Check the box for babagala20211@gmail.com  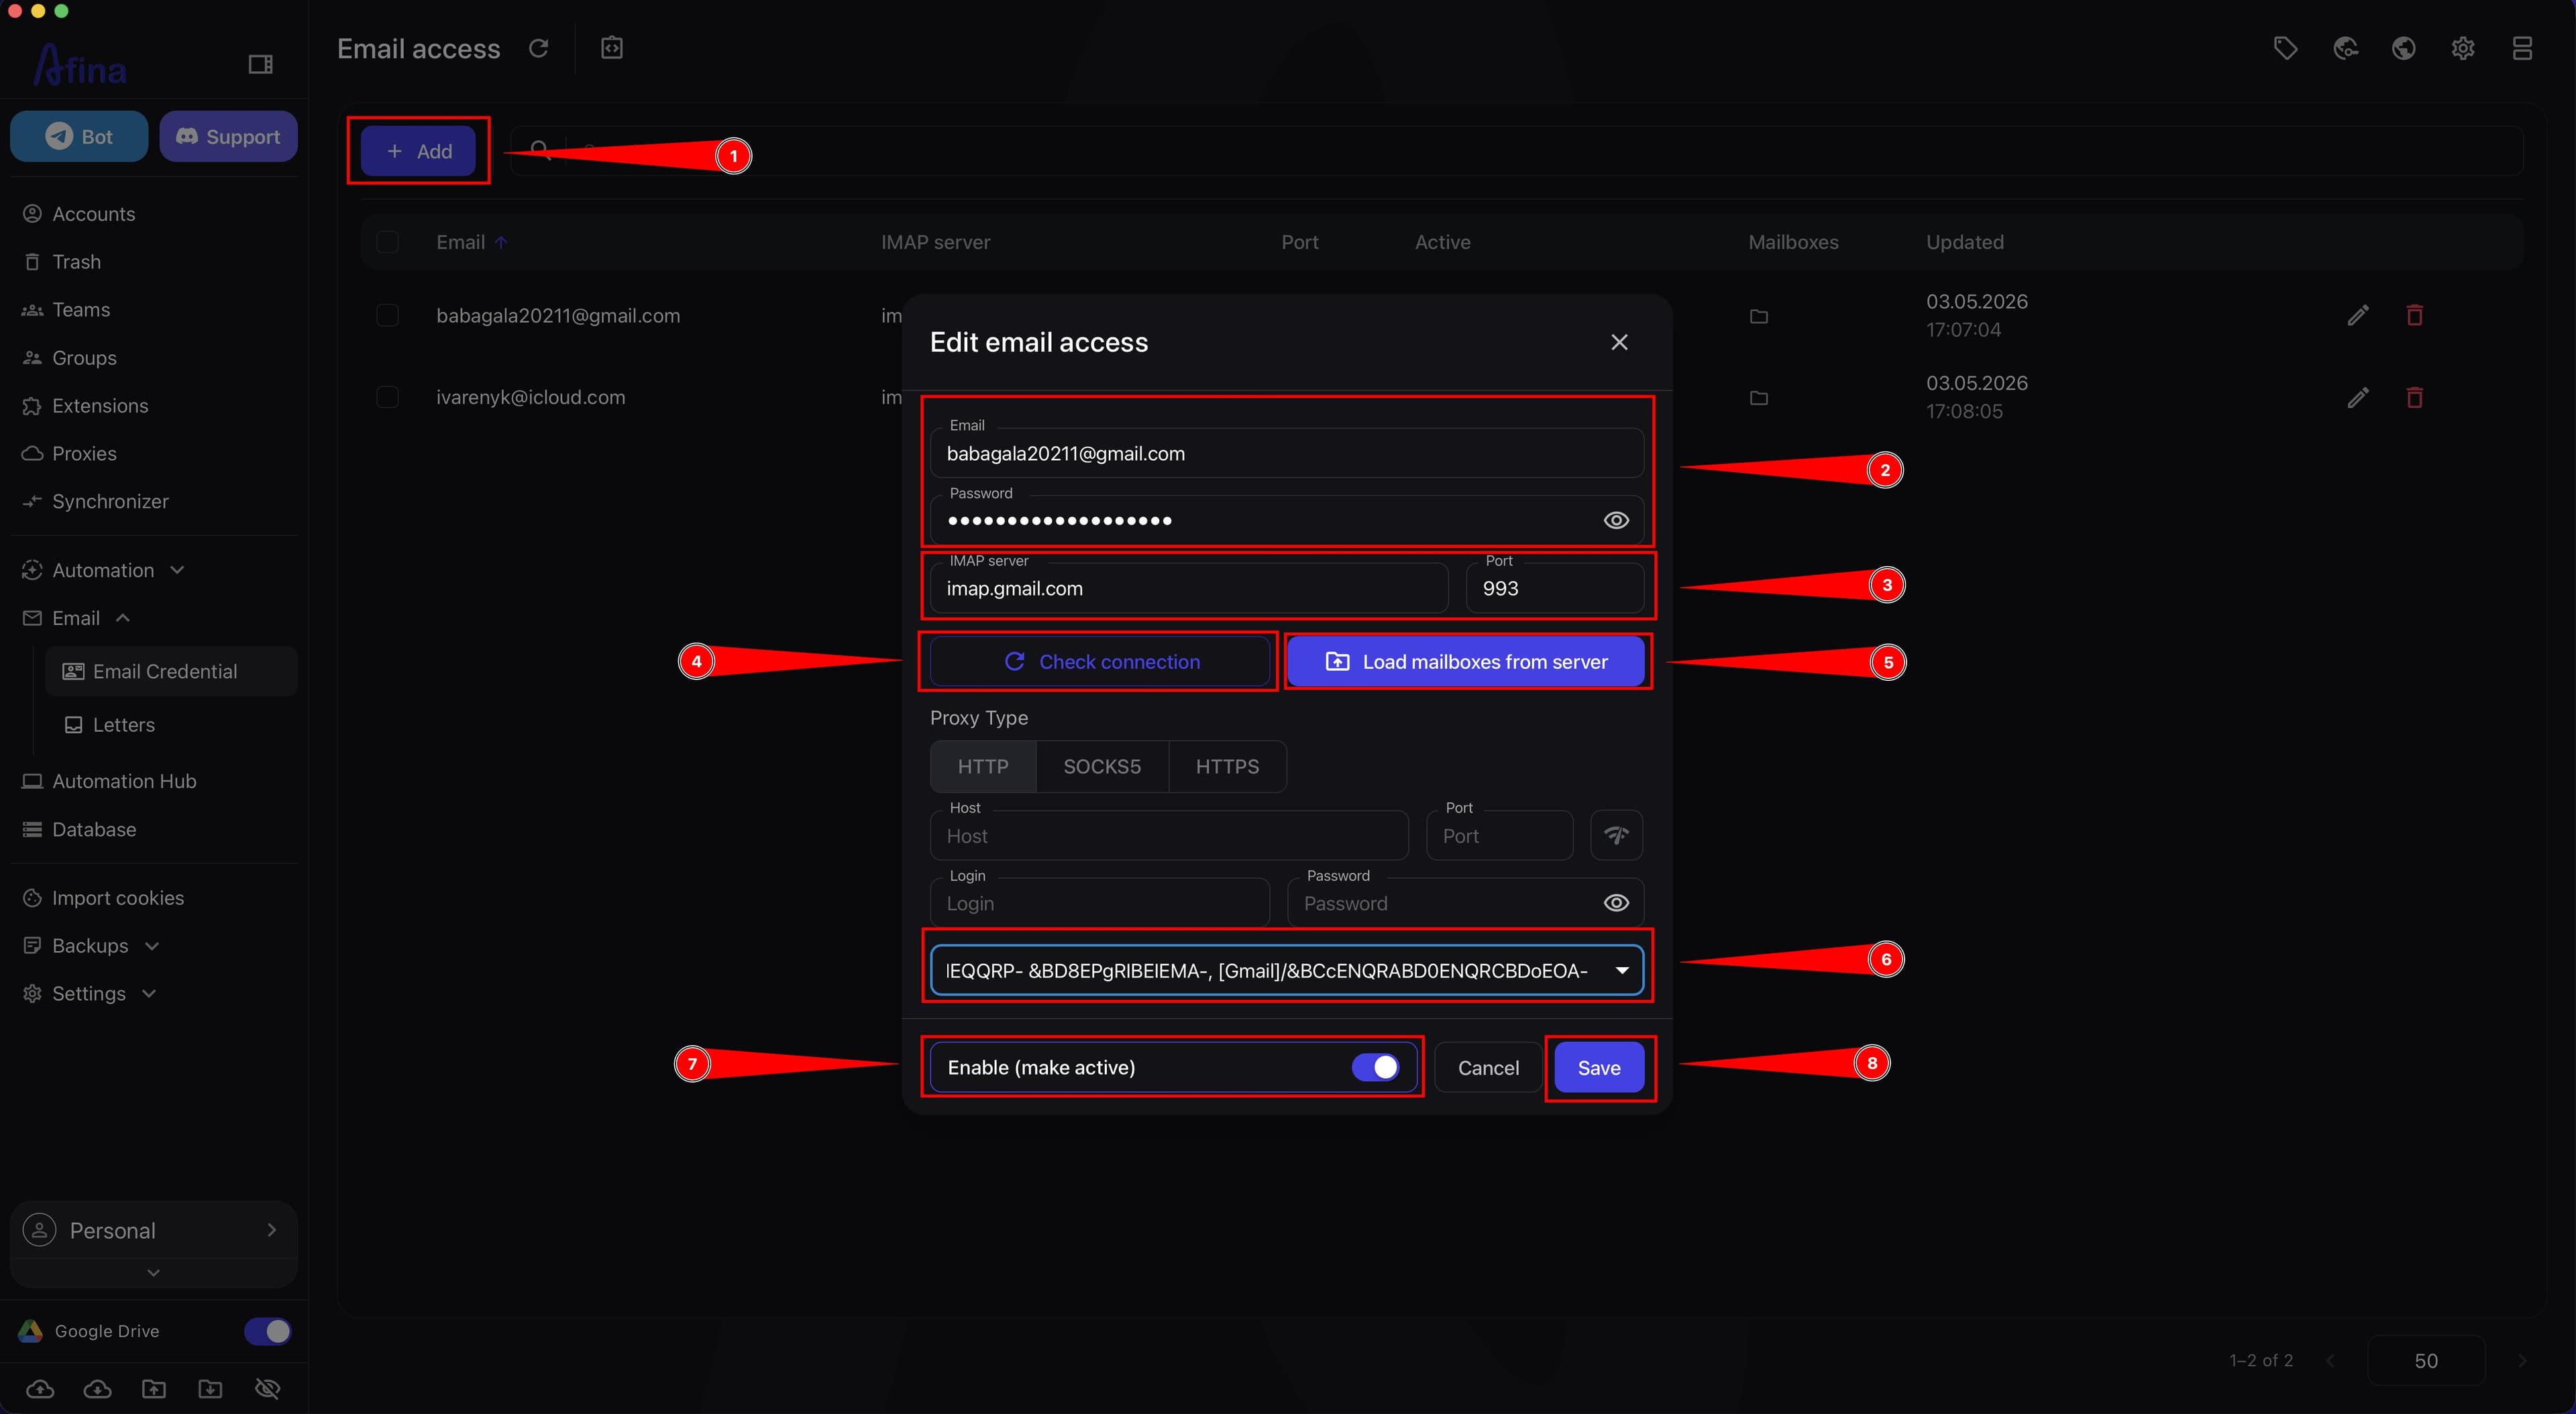387,315
